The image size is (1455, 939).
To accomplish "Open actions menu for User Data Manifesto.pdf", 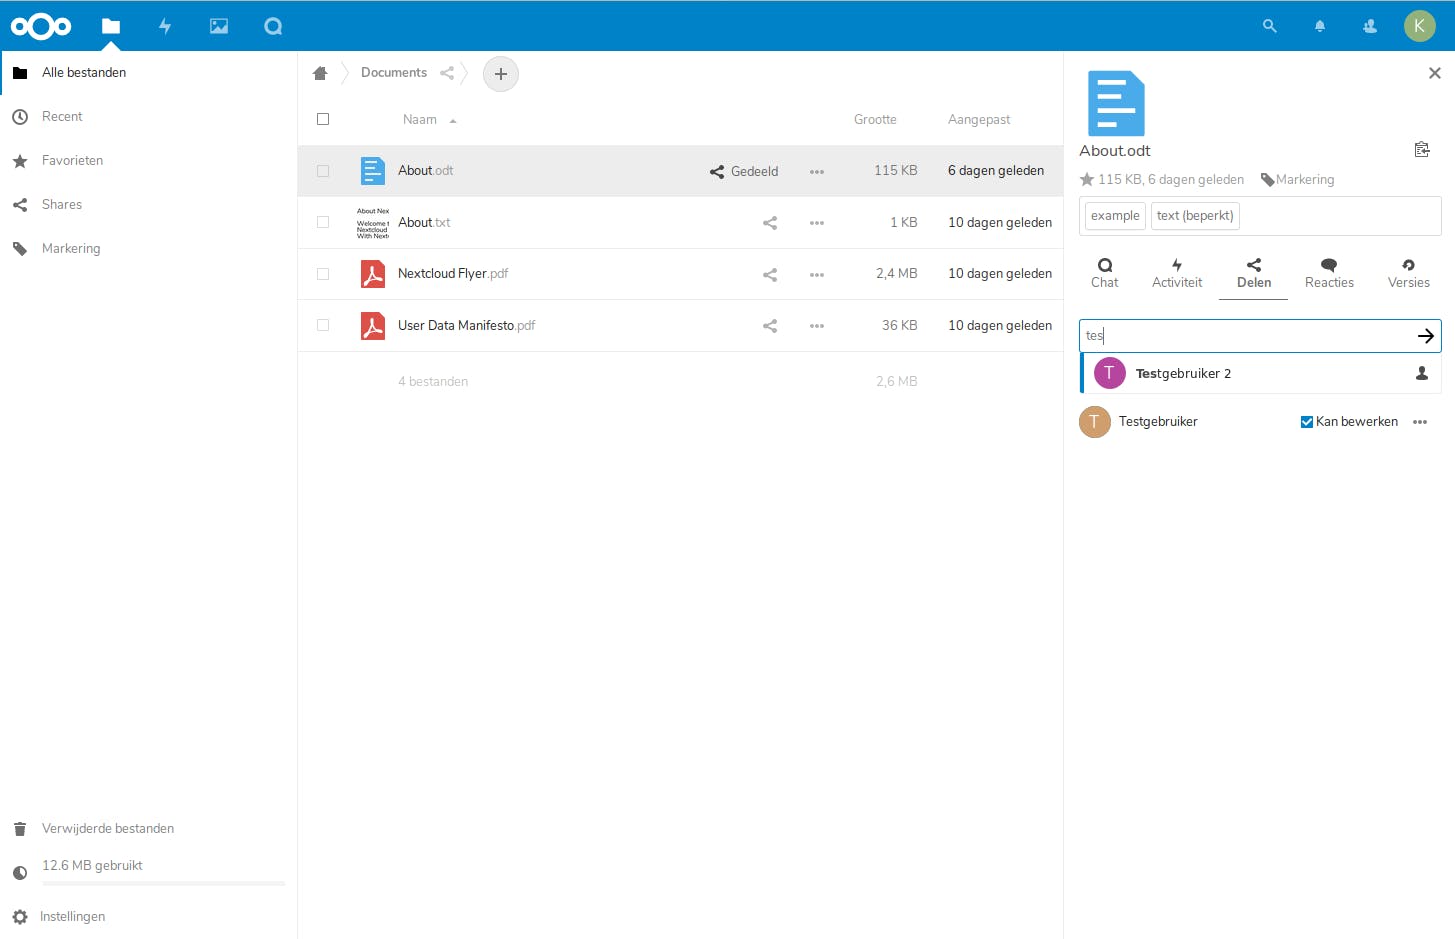I will pyautogui.click(x=817, y=326).
